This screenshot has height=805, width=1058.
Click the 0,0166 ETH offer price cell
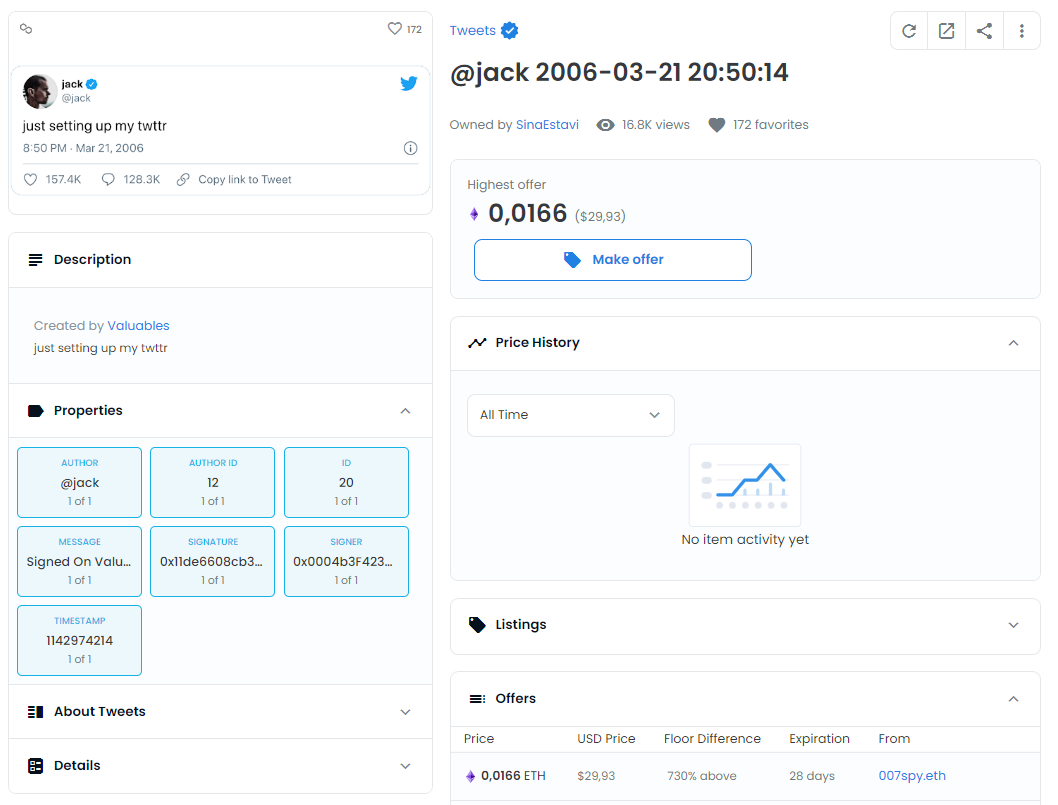coord(506,776)
